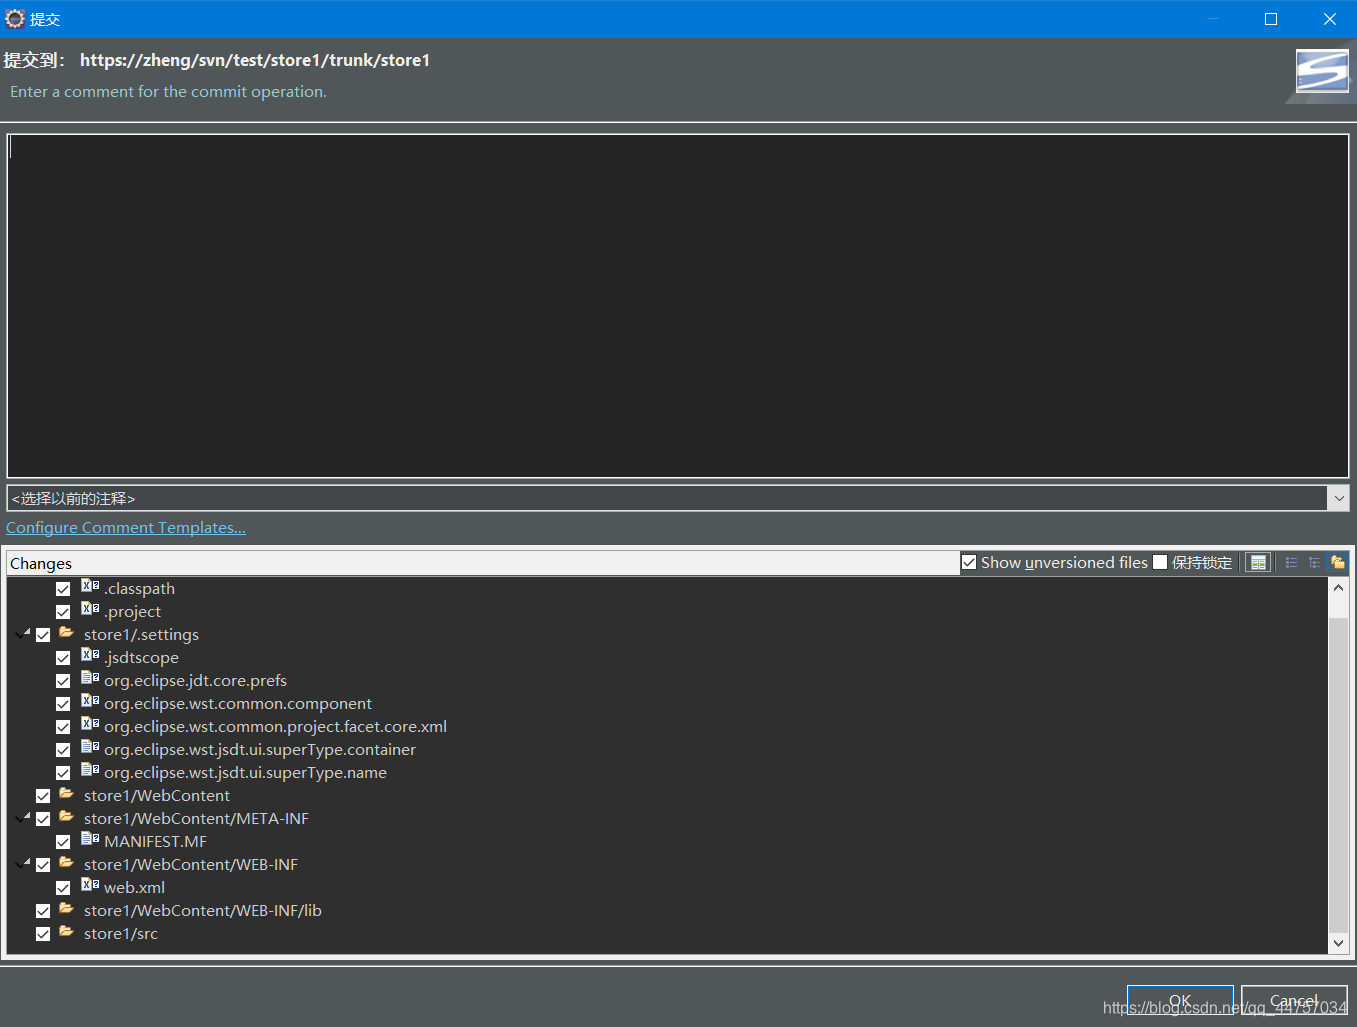1357x1027 pixels.
Task: Collapse the store1/WebContent/META-INF tree node
Action: 23,818
